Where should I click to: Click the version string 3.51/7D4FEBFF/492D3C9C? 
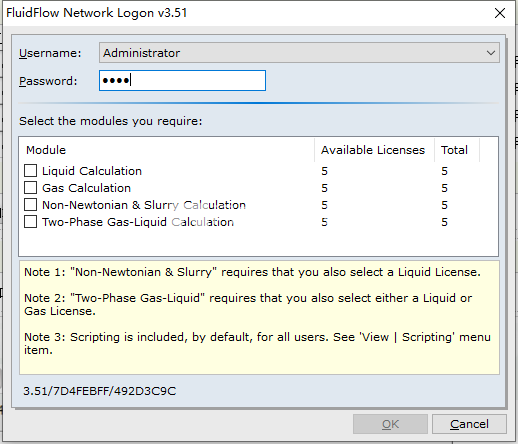[x=100, y=391]
